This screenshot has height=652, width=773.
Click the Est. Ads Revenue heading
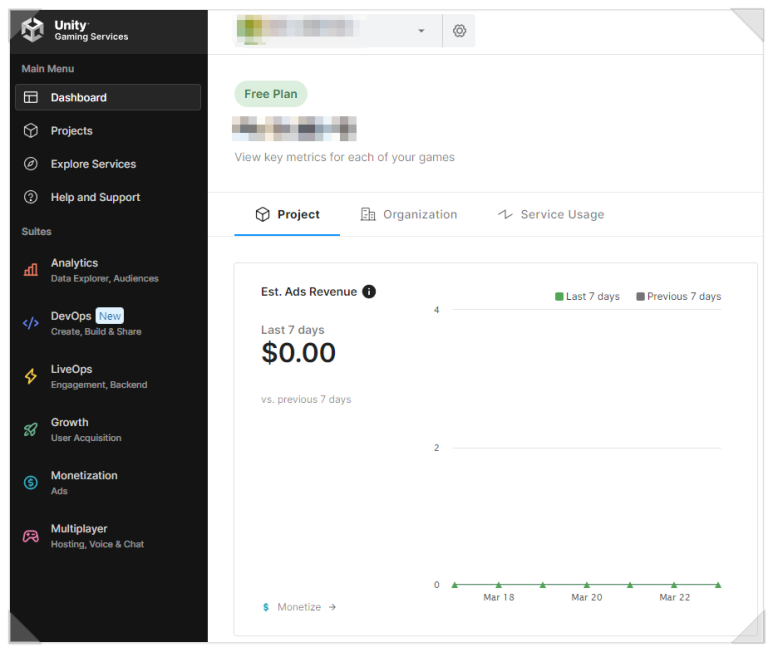click(x=309, y=292)
